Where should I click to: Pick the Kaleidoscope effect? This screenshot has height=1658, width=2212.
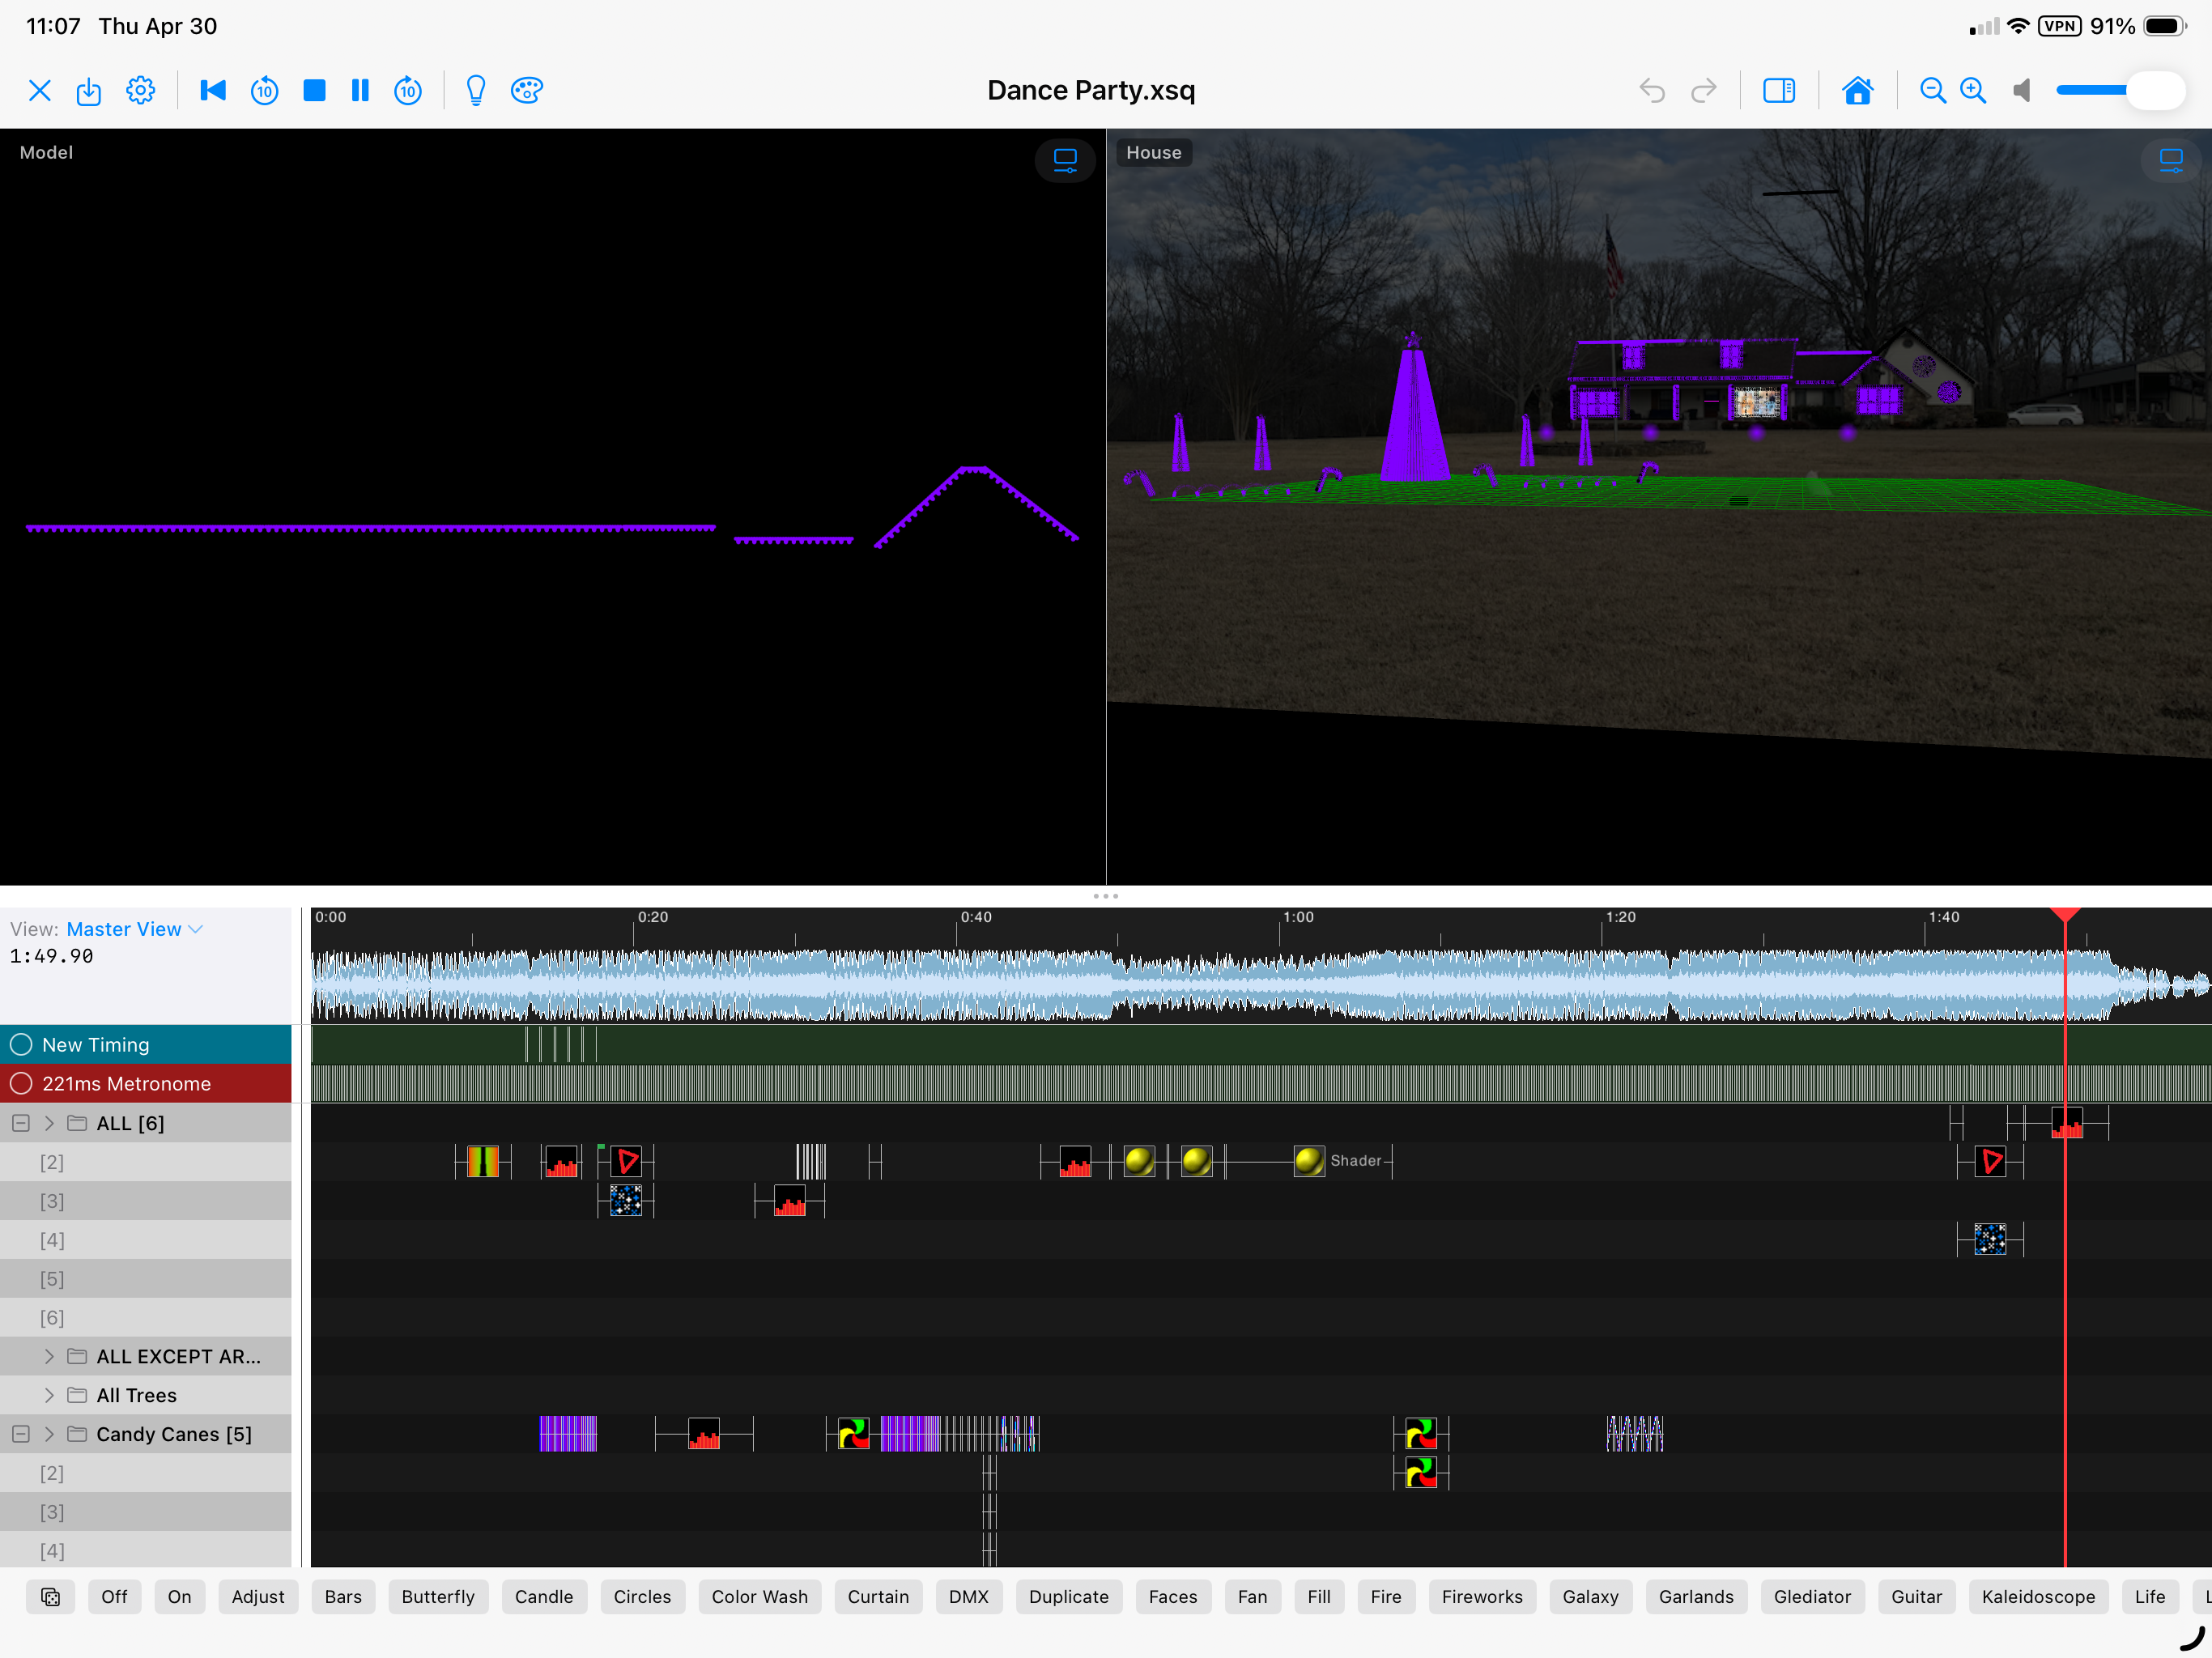click(x=2038, y=1597)
